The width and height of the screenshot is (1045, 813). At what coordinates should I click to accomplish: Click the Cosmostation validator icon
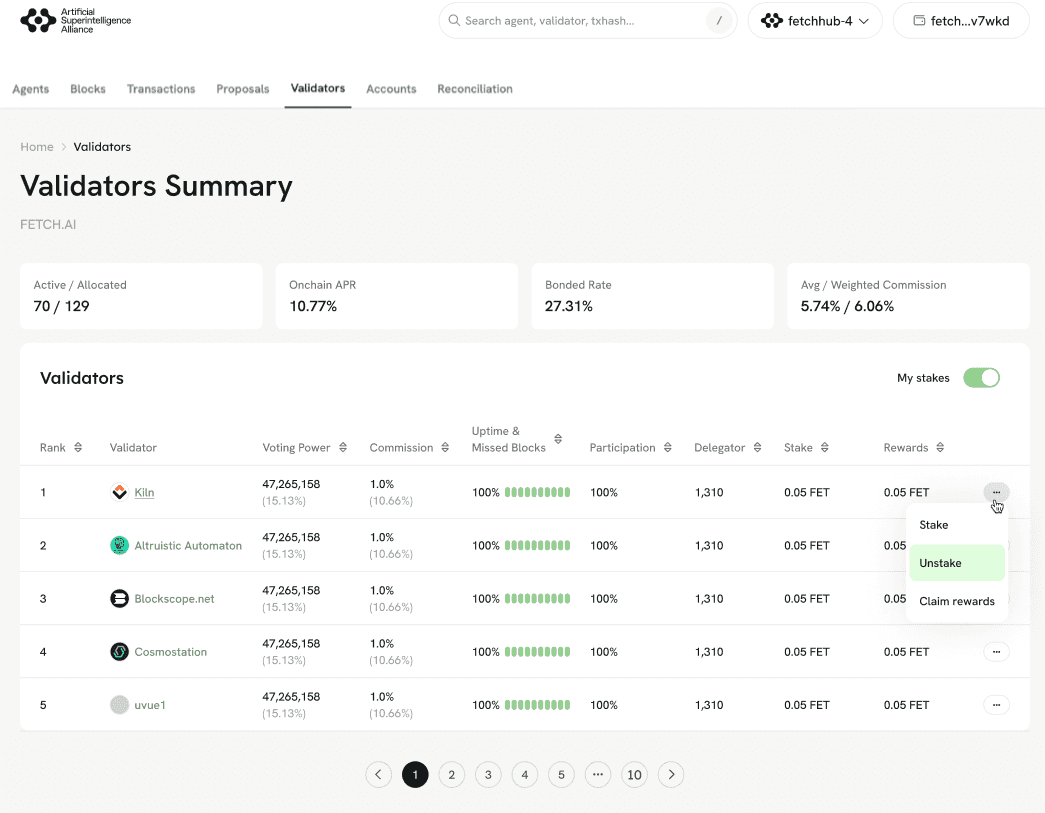pos(119,651)
